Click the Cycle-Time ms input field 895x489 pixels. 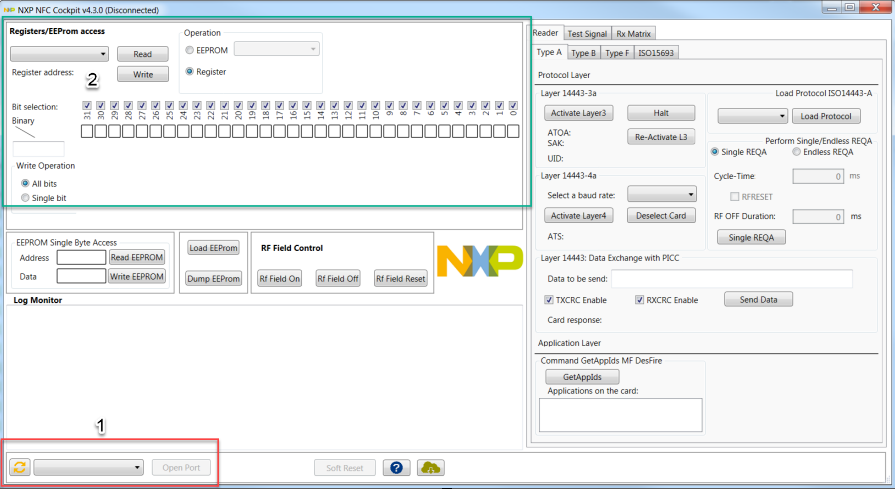point(818,176)
